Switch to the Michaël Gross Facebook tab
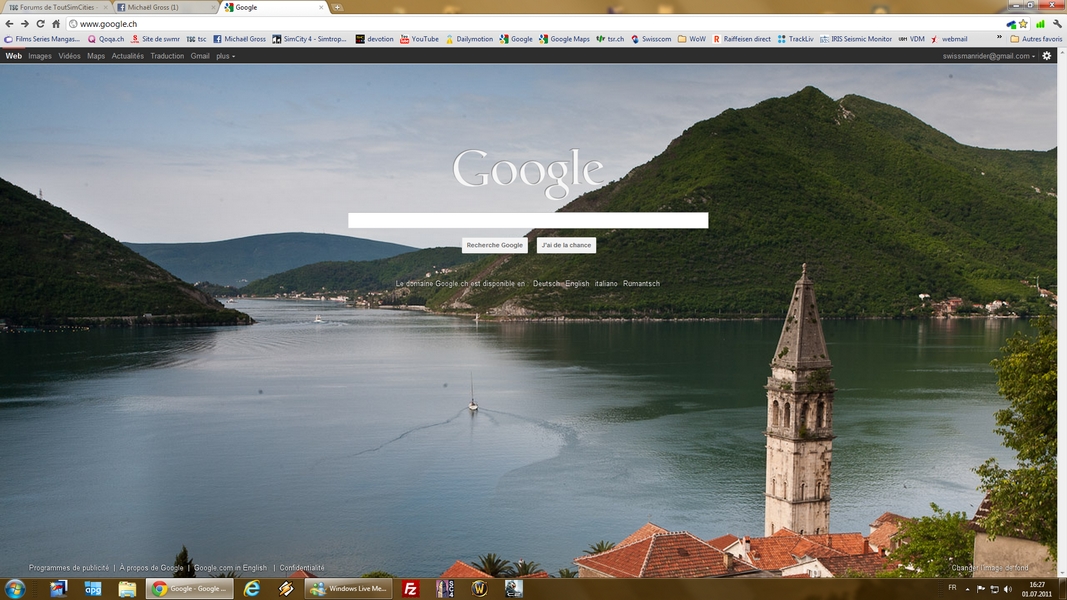Viewport: 1067px width, 600px height. (x=163, y=7)
